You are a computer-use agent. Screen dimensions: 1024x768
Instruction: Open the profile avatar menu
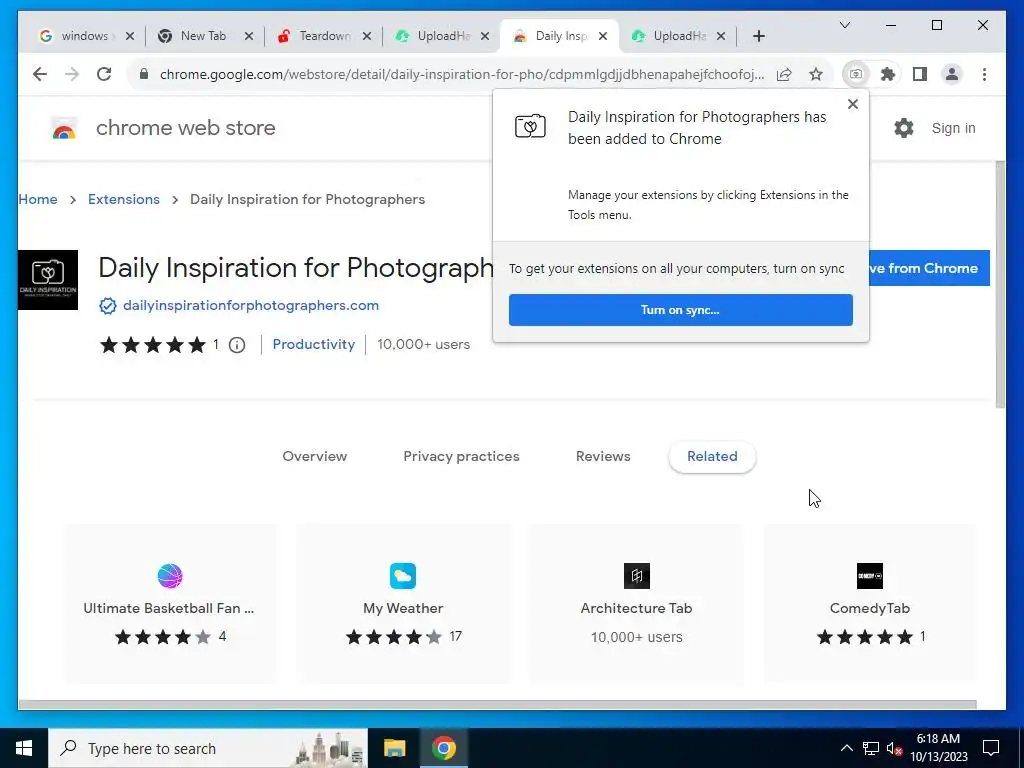[x=952, y=74]
